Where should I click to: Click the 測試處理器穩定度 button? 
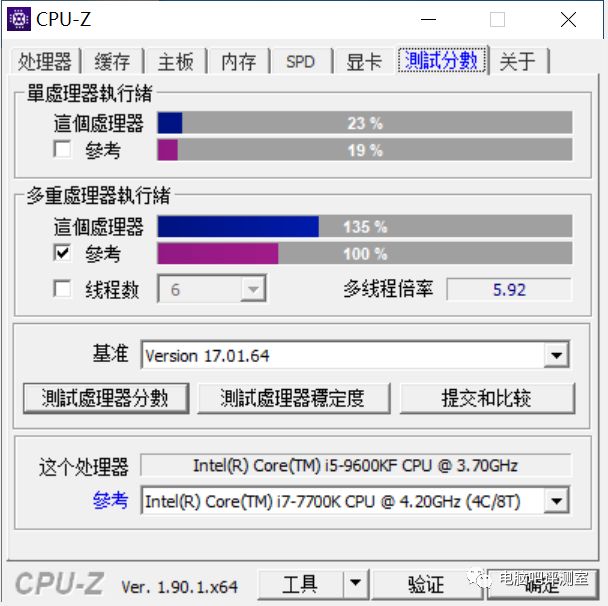click(x=293, y=398)
